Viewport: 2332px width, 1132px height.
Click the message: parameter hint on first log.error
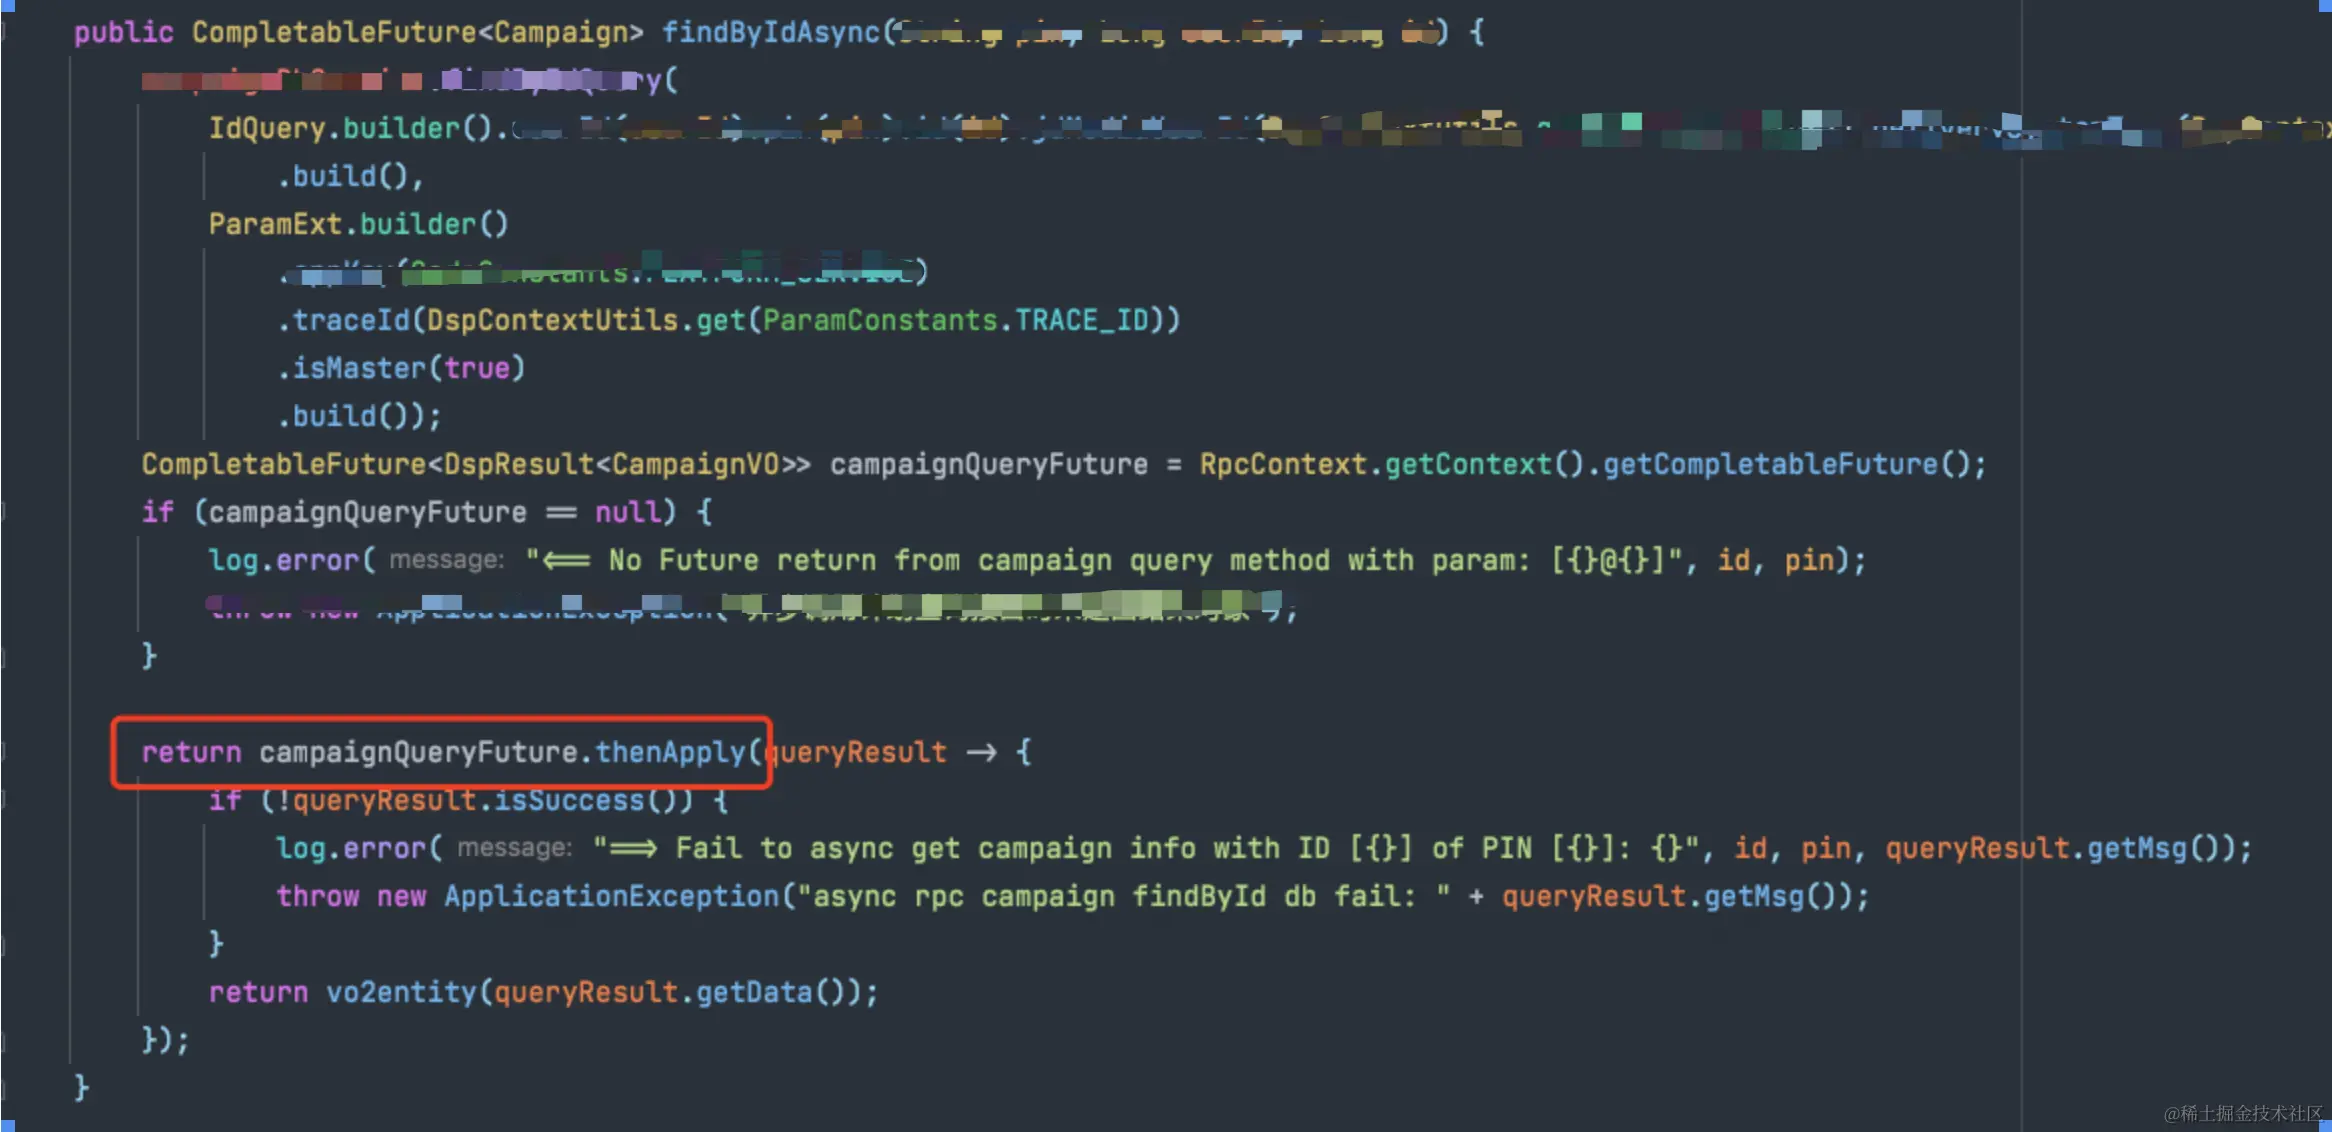coord(447,560)
